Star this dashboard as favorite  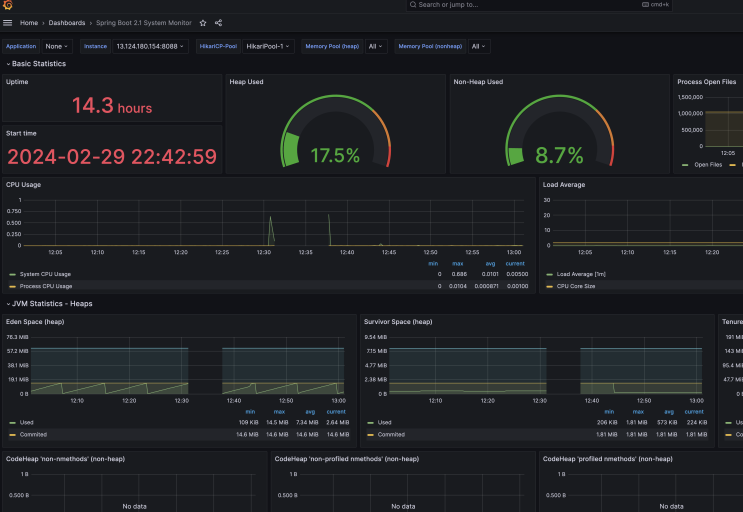(x=203, y=23)
